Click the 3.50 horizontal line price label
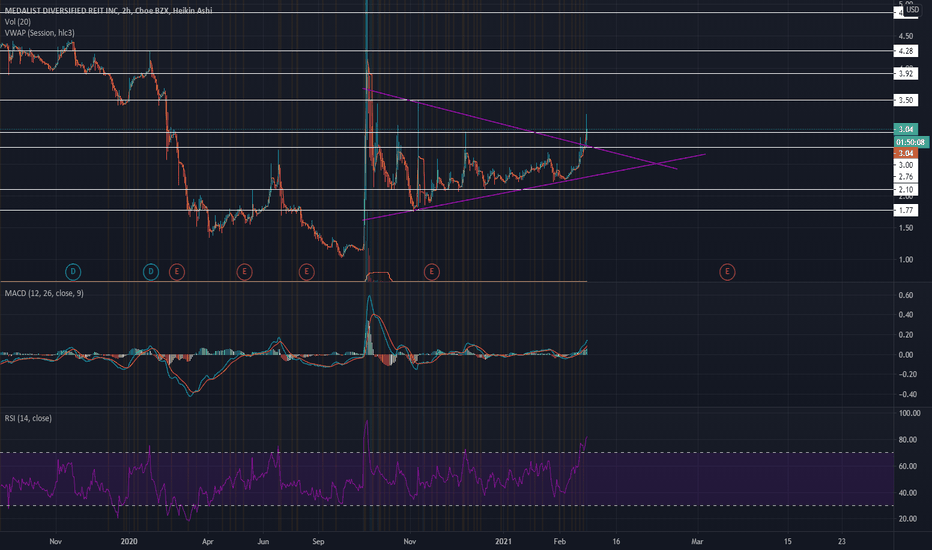 [906, 100]
